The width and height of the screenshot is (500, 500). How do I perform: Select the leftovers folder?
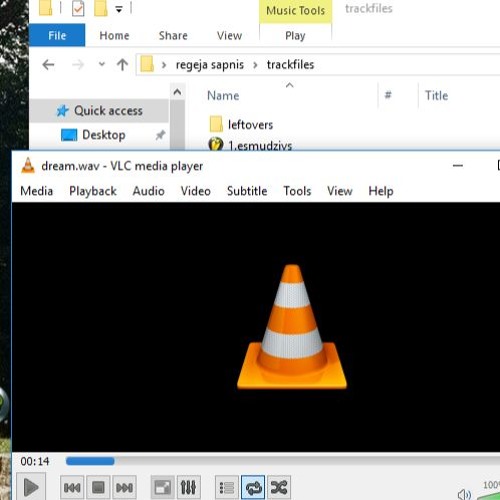pos(250,125)
